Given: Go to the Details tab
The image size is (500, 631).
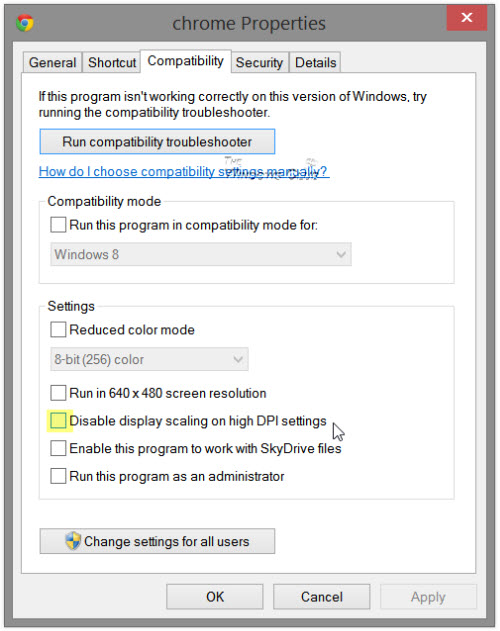Looking at the screenshot, I should 315,62.
